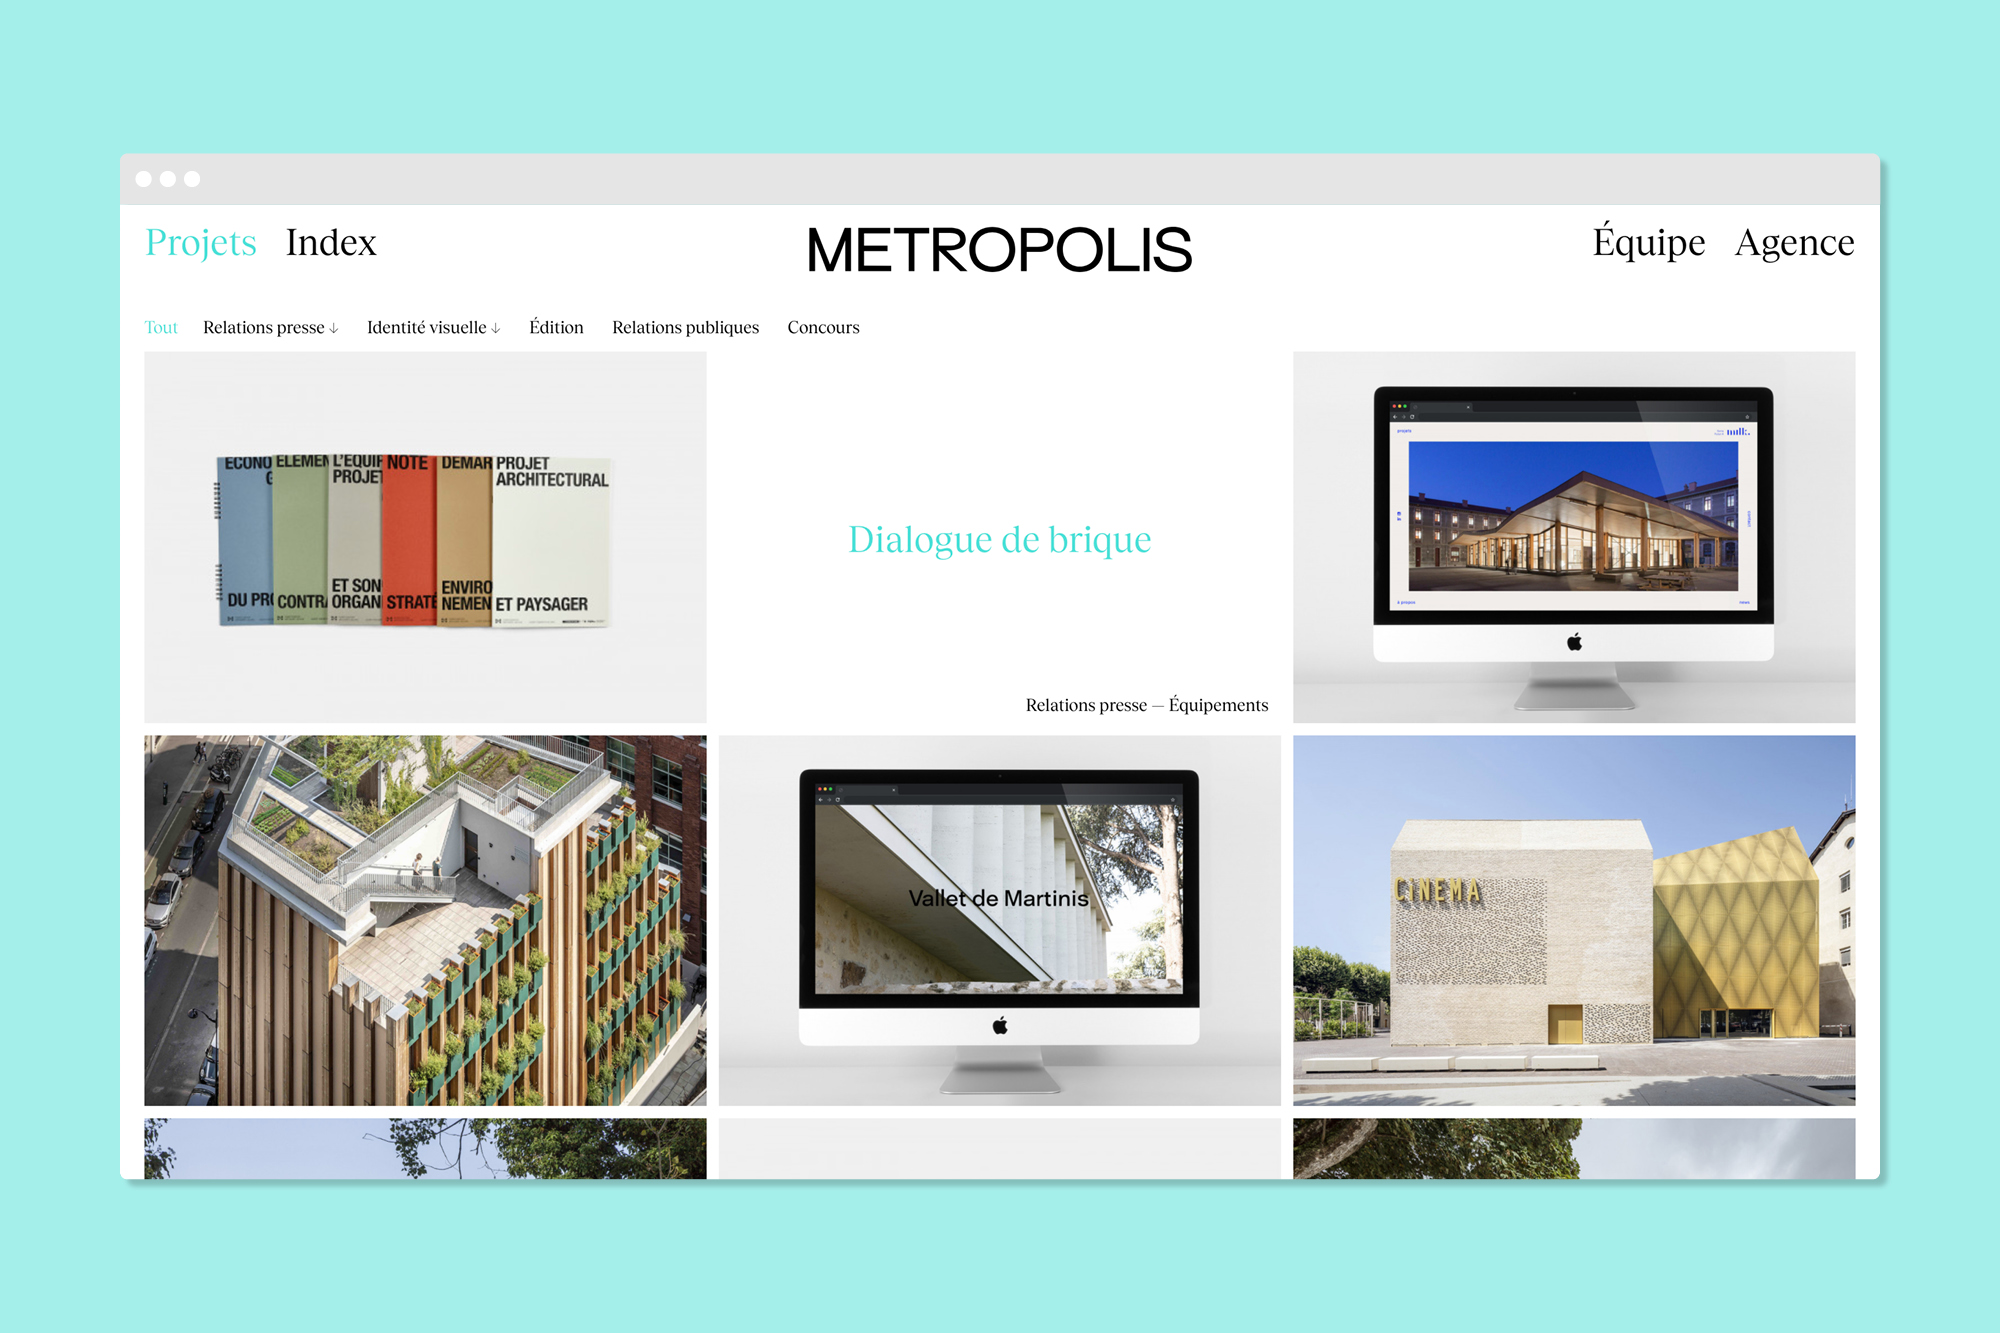Image resolution: width=2000 pixels, height=1333 pixels.
Task: Click the METROPOLIS logo
Action: [999, 249]
